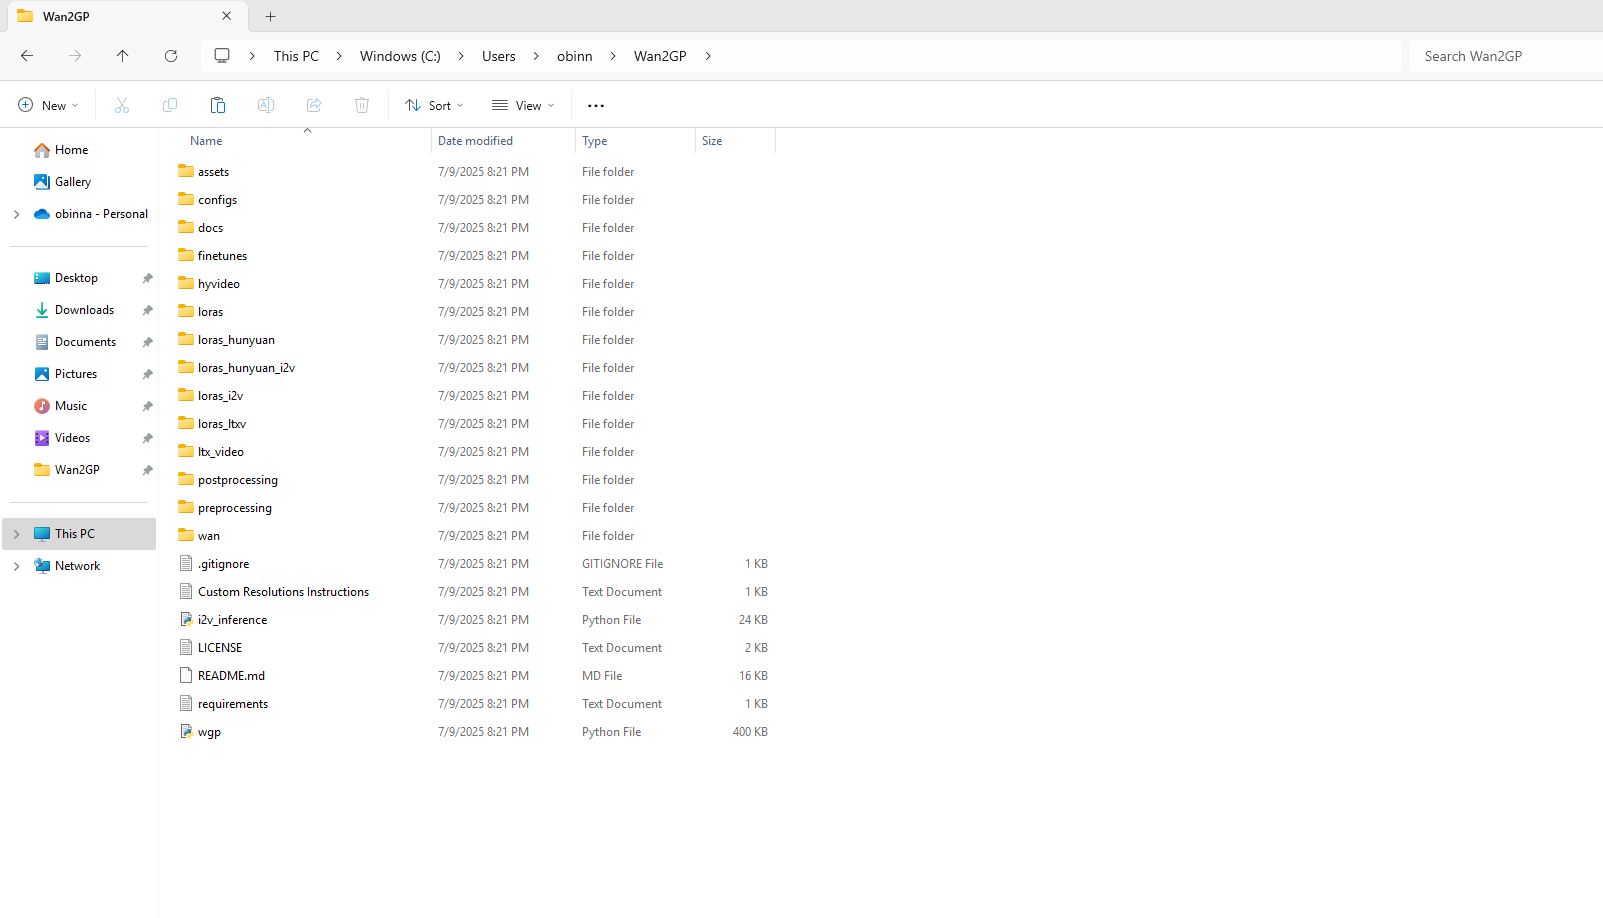Click the Copy icon in toolbar
The width and height of the screenshot is (1603, 918).
(x=170, y=105)
